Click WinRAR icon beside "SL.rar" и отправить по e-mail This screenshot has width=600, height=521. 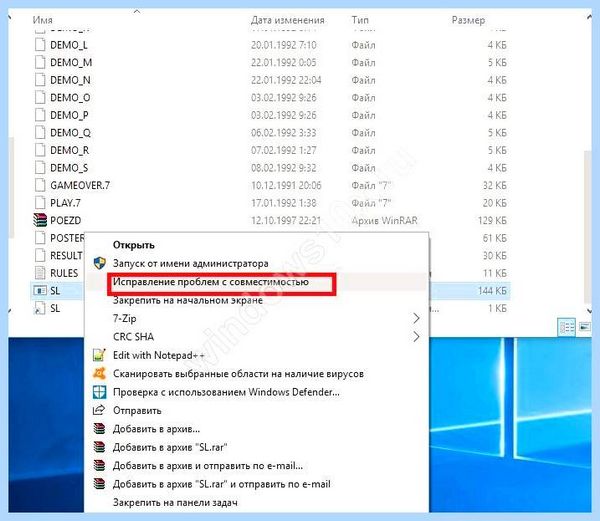(x=99, y=484)
